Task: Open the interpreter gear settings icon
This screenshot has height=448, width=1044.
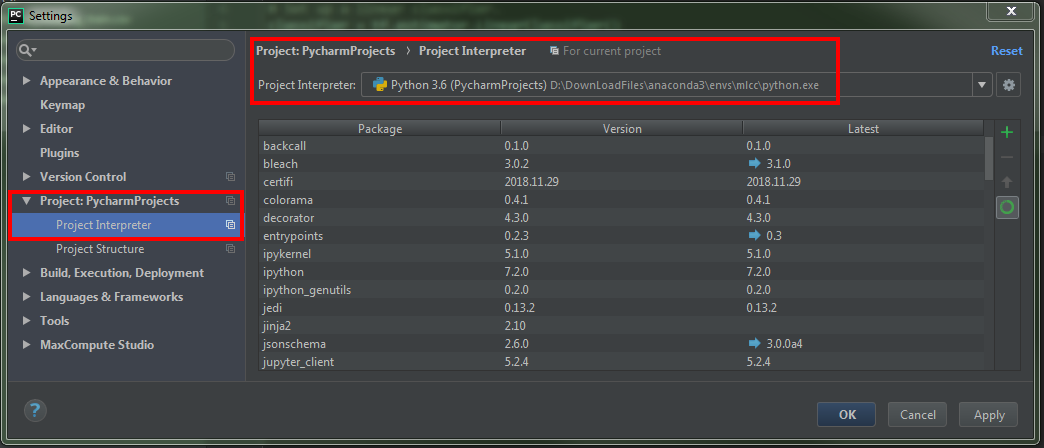Action: [x=1009, y=85]
